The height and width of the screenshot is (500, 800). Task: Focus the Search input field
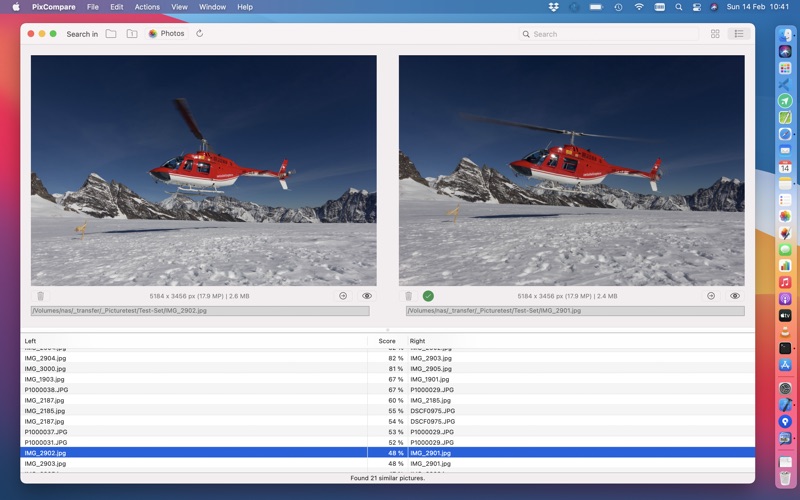click(609, 34)
